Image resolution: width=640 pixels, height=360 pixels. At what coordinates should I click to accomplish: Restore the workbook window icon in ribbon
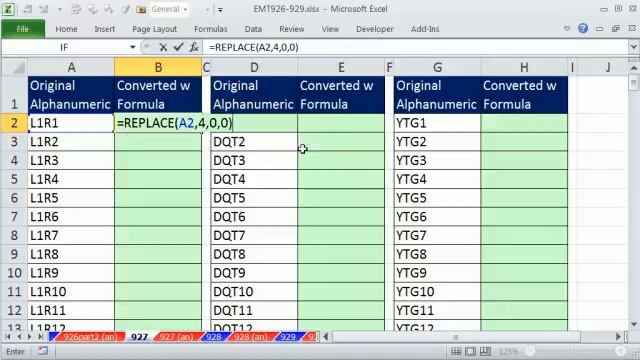point(616,29)
